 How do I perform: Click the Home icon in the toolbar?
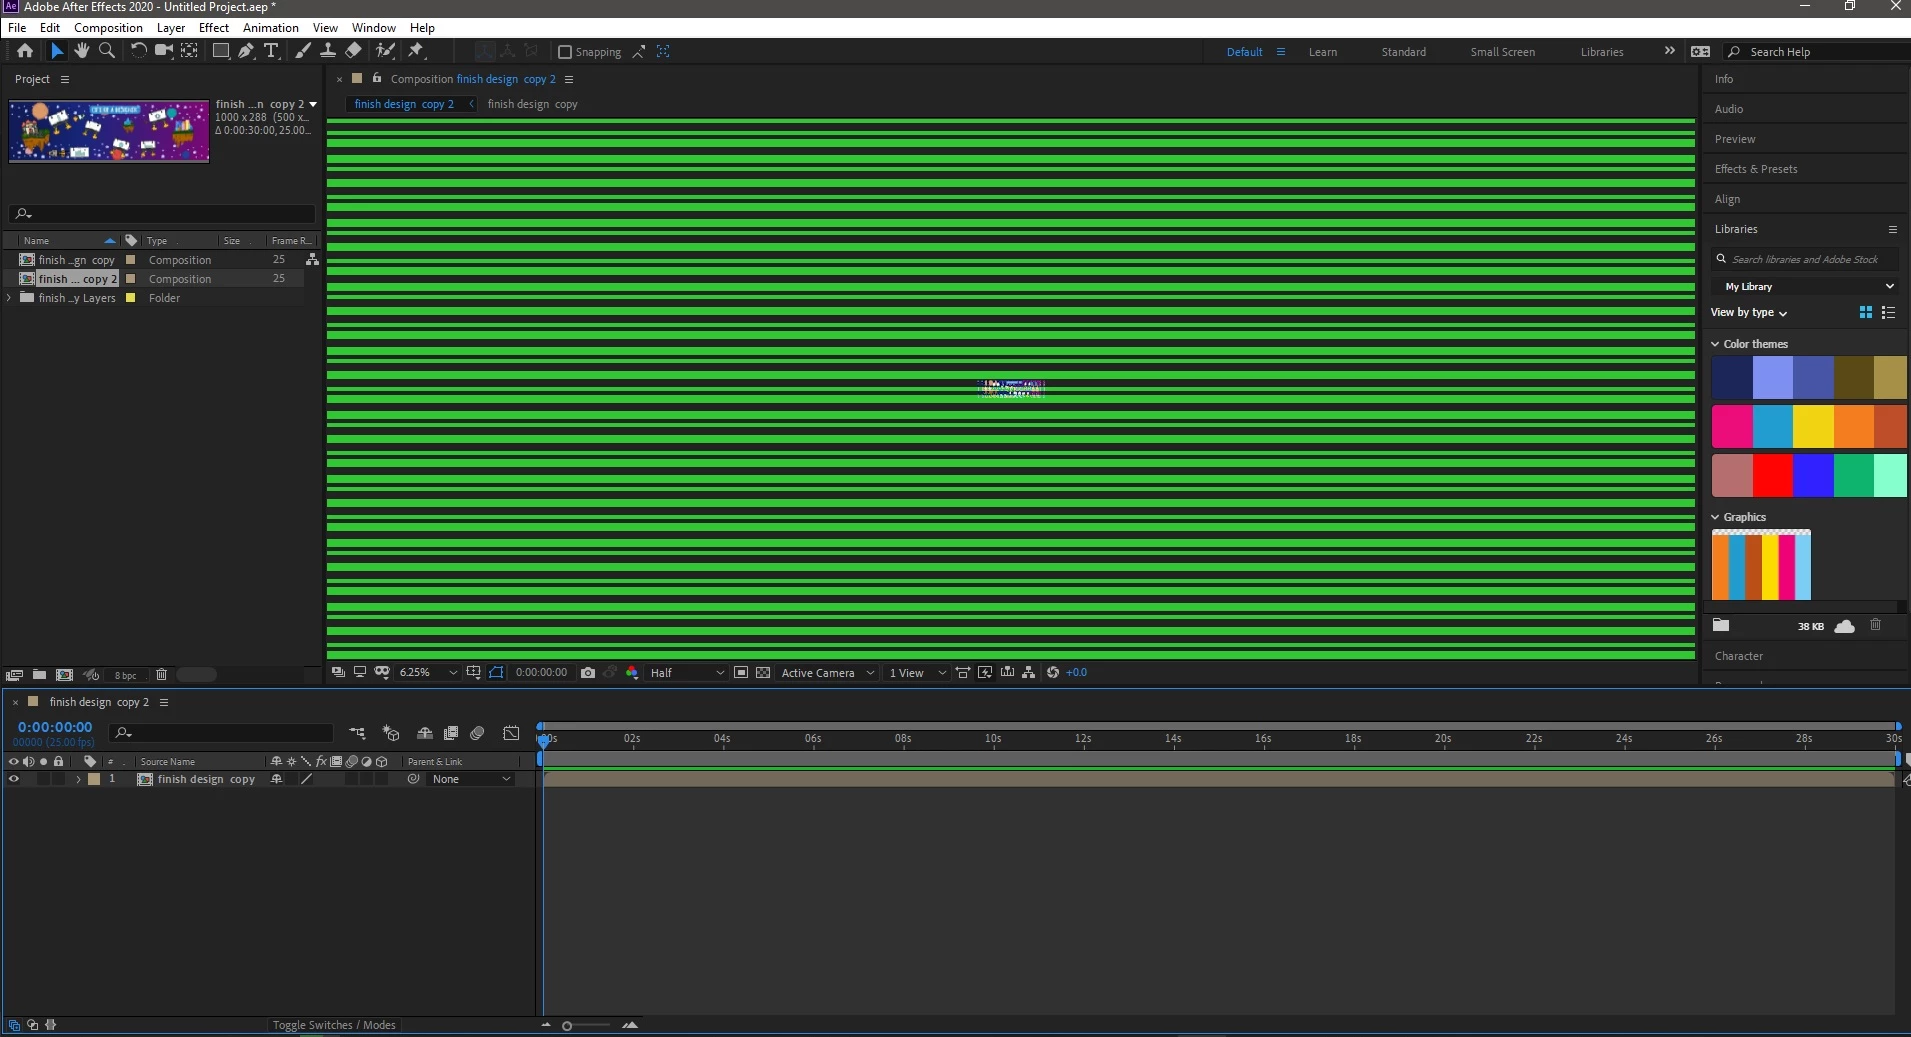(25, 51)
